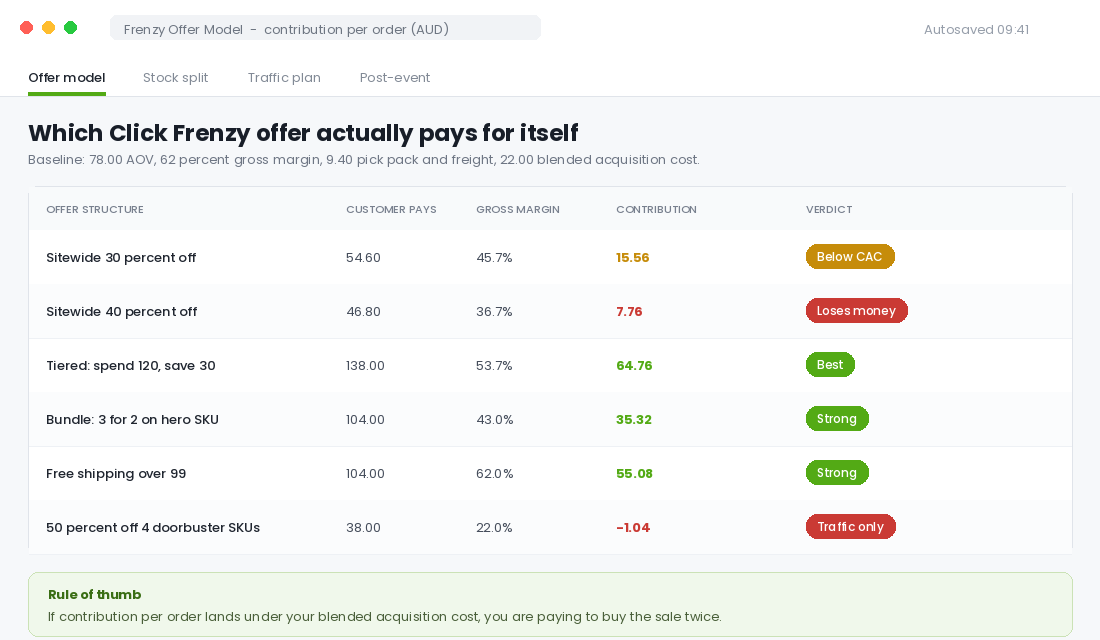The width and height of the screenshot is (1100, 640).
Task: Click the 35.32 contribution value
Action: pos(633,420)
